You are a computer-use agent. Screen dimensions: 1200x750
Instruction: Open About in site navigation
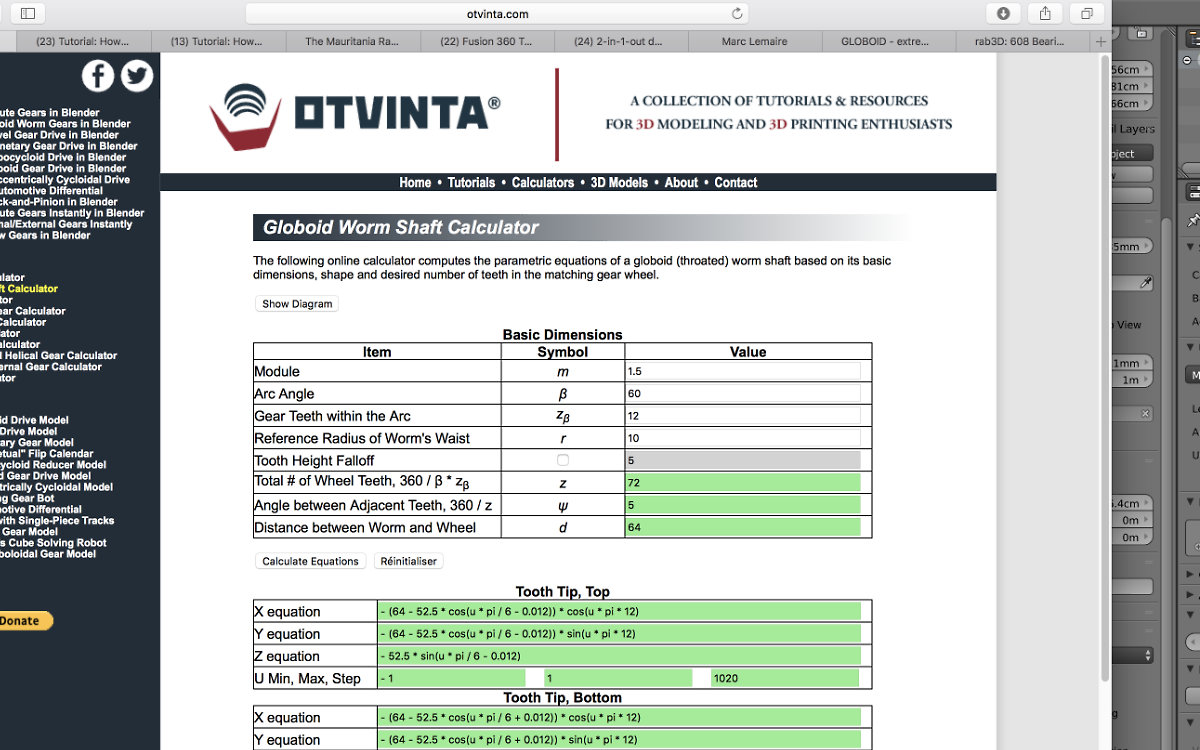681,182
